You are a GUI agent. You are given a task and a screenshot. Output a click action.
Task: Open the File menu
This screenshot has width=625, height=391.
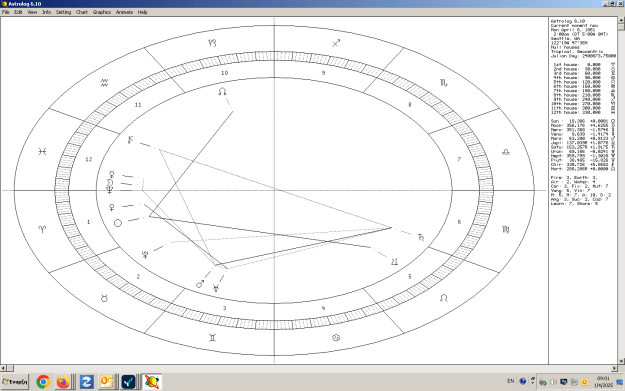pyautogui.click(x=6, y=12)
